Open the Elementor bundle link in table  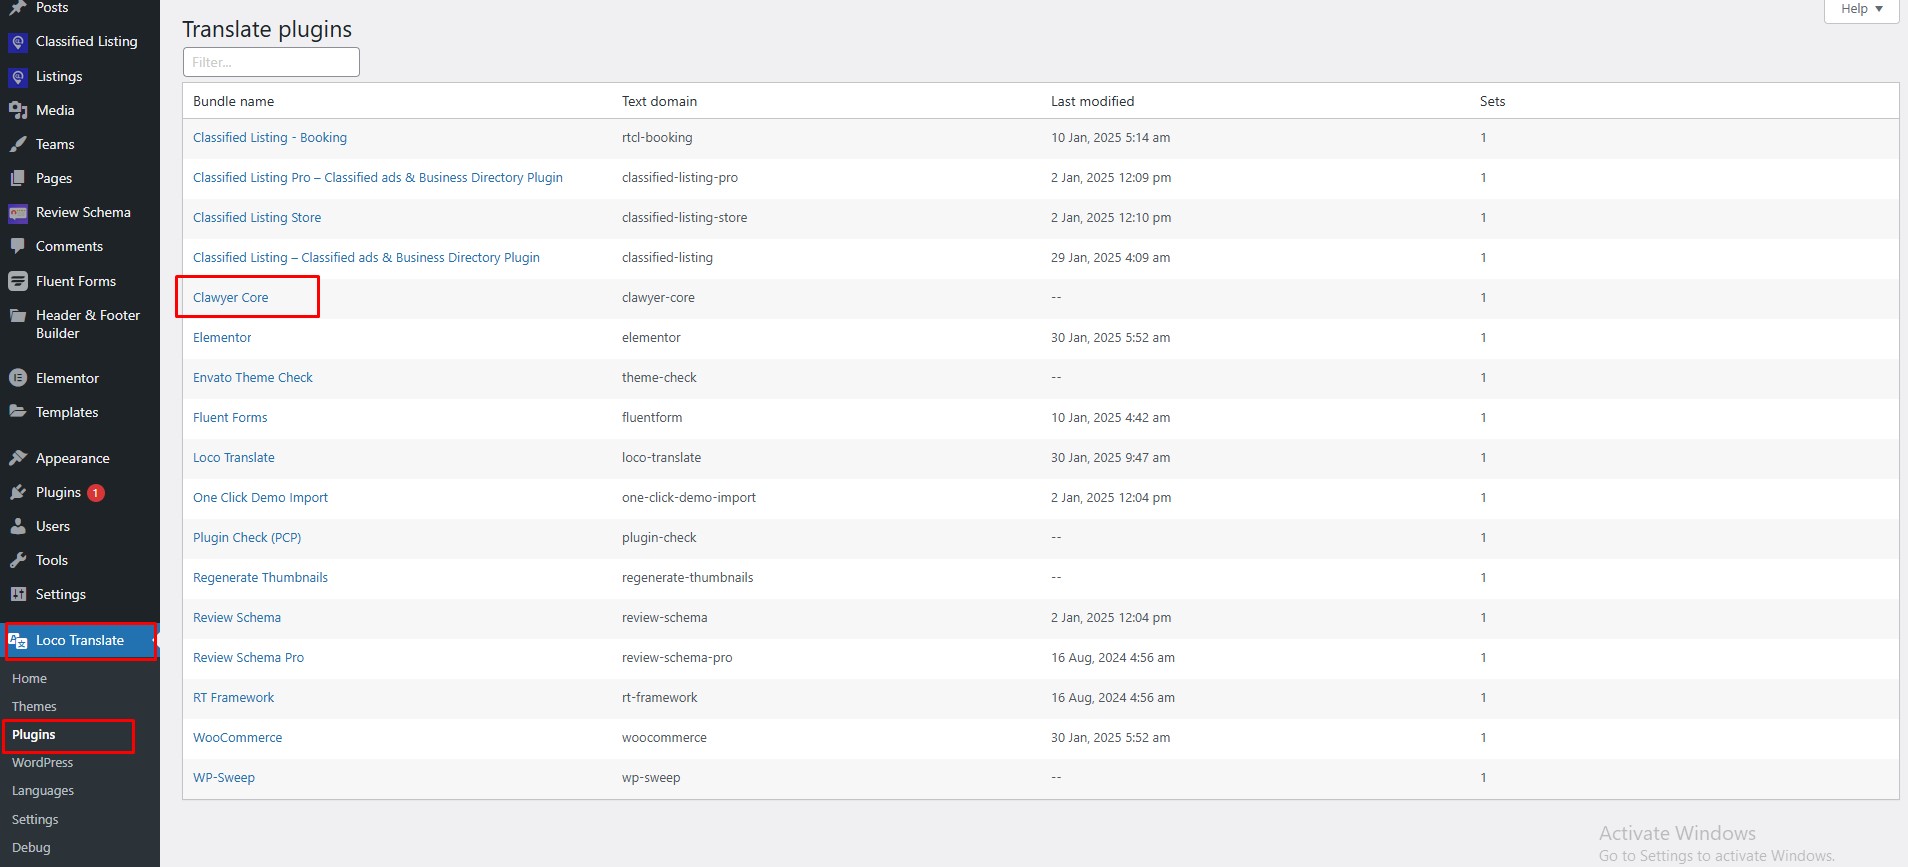[x=222, y=338]
